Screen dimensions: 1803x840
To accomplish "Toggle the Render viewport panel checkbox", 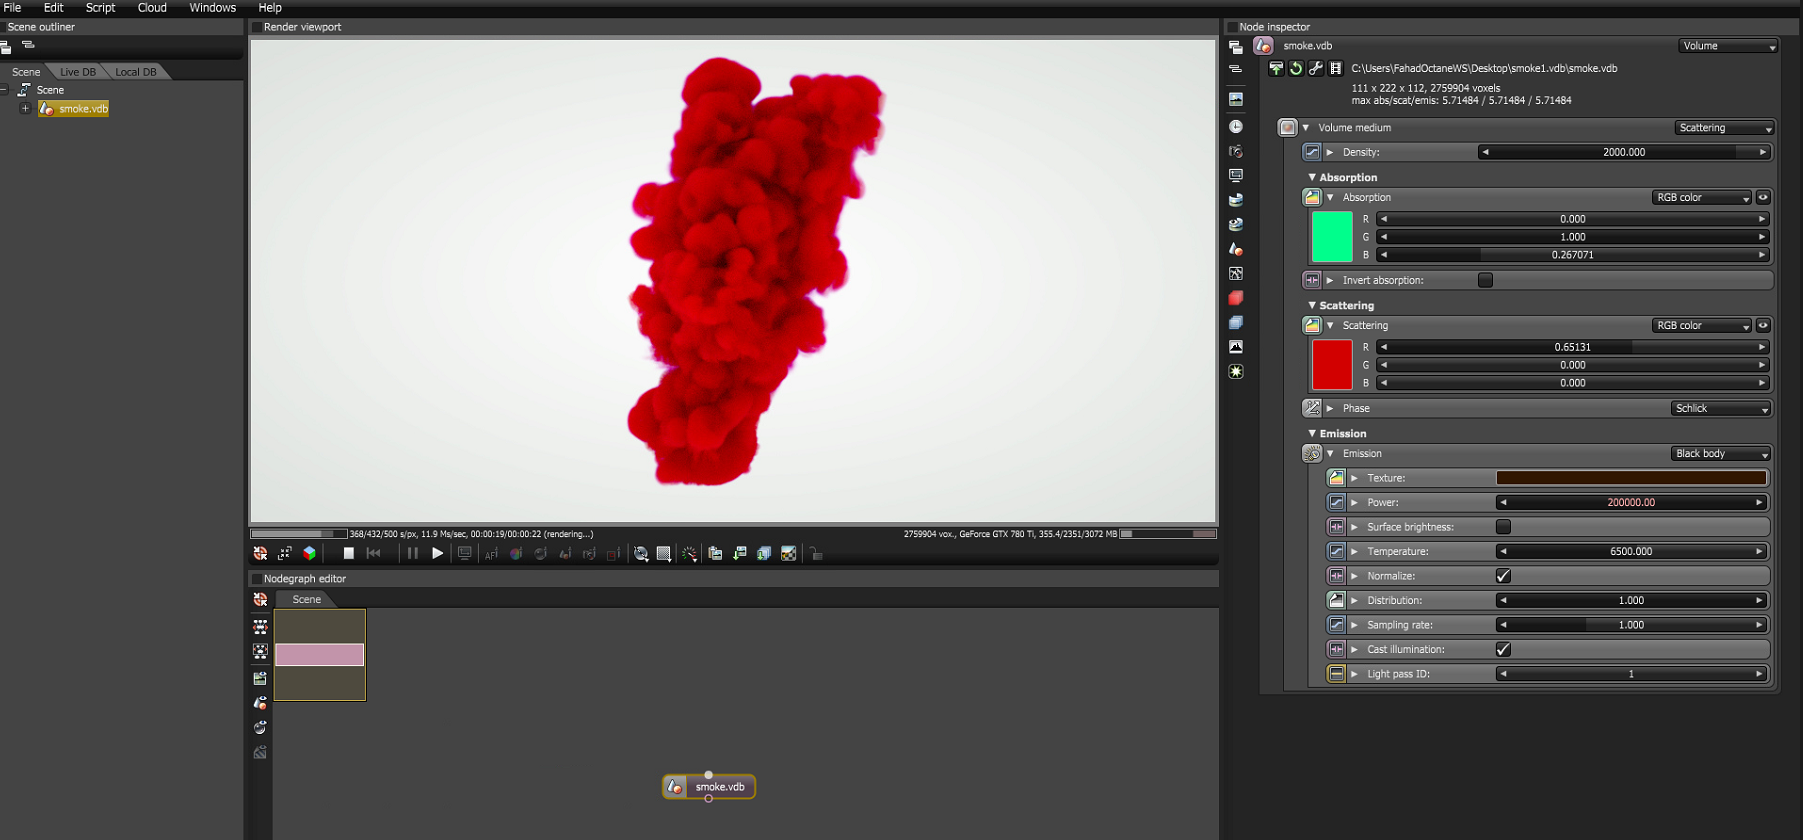I will (x=256, y=27).
